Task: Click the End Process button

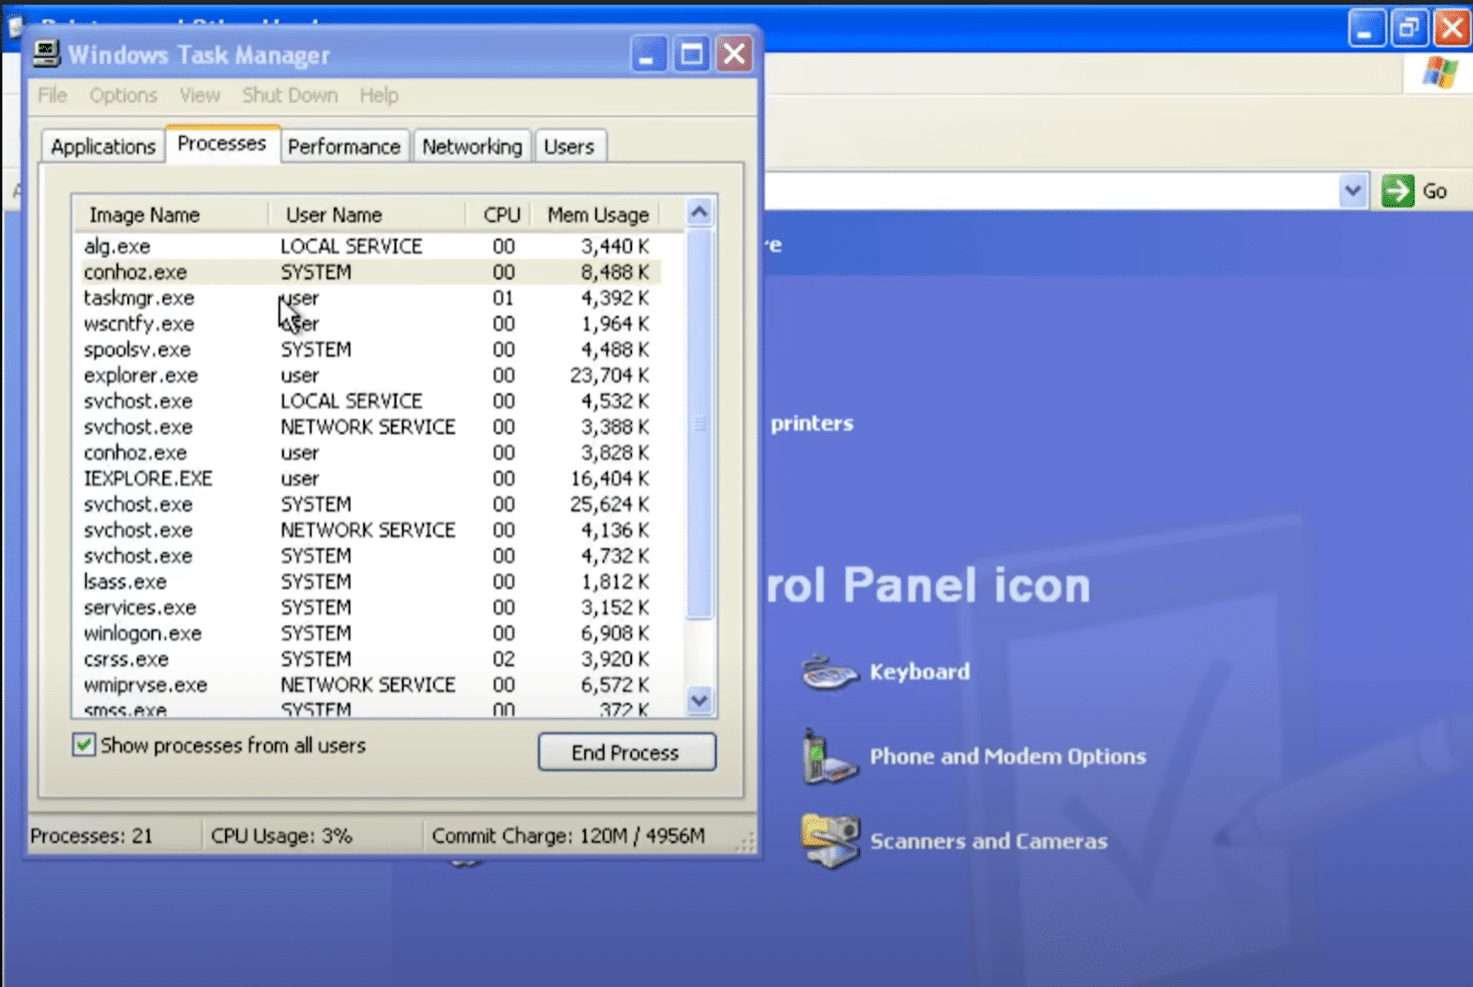Action: (626, 752)
